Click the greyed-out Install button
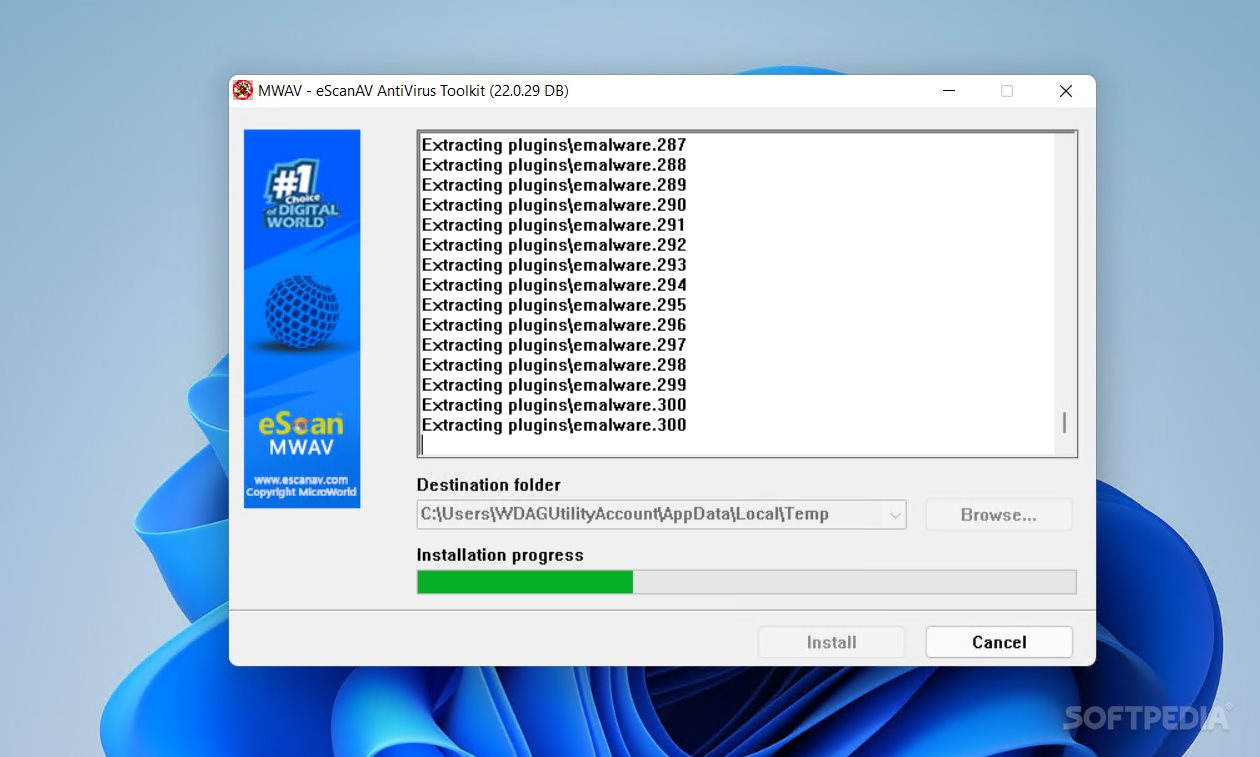 (831, 642)
